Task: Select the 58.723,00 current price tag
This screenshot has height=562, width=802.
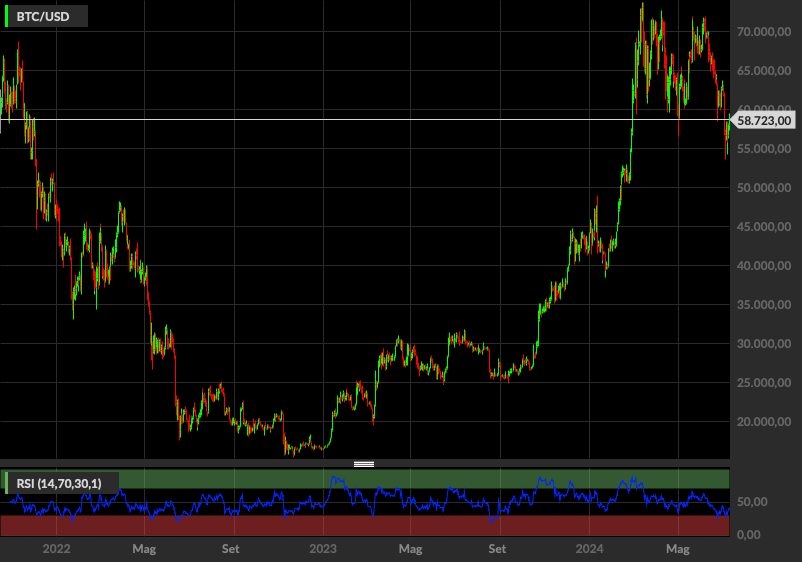Action: coord(764,121)
